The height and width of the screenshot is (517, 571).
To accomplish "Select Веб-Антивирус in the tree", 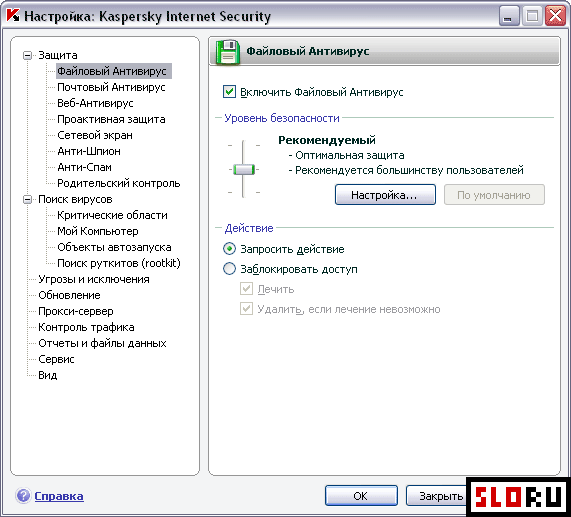I will click(95, 103).
